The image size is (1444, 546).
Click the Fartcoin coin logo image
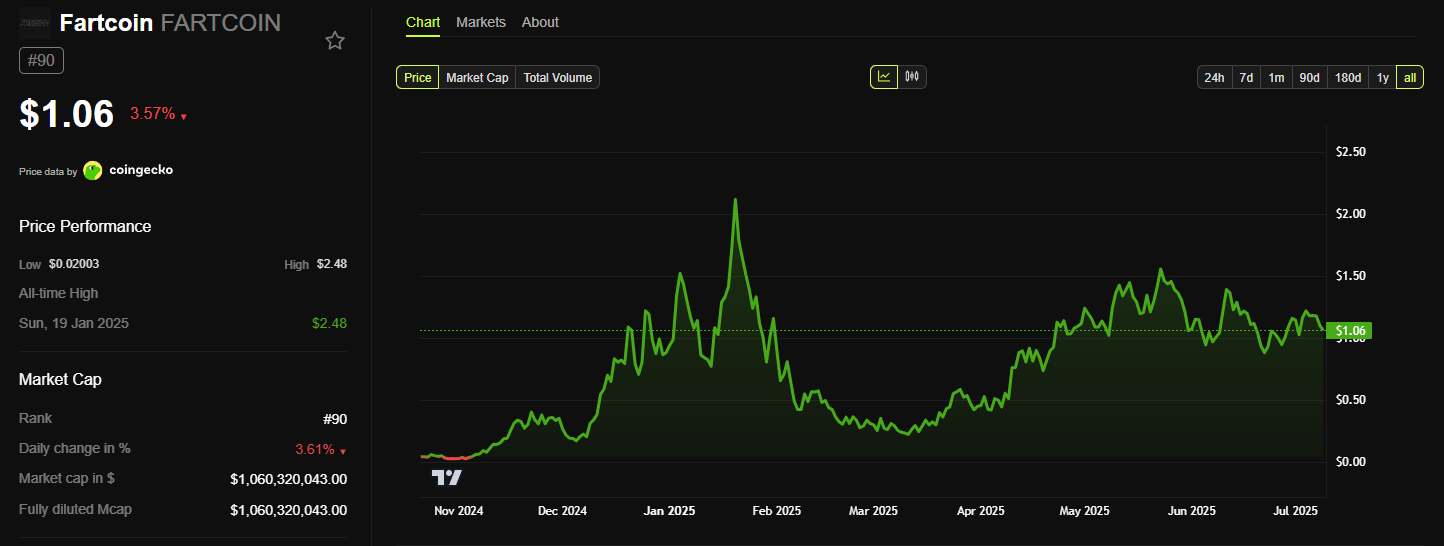[36, 22]
